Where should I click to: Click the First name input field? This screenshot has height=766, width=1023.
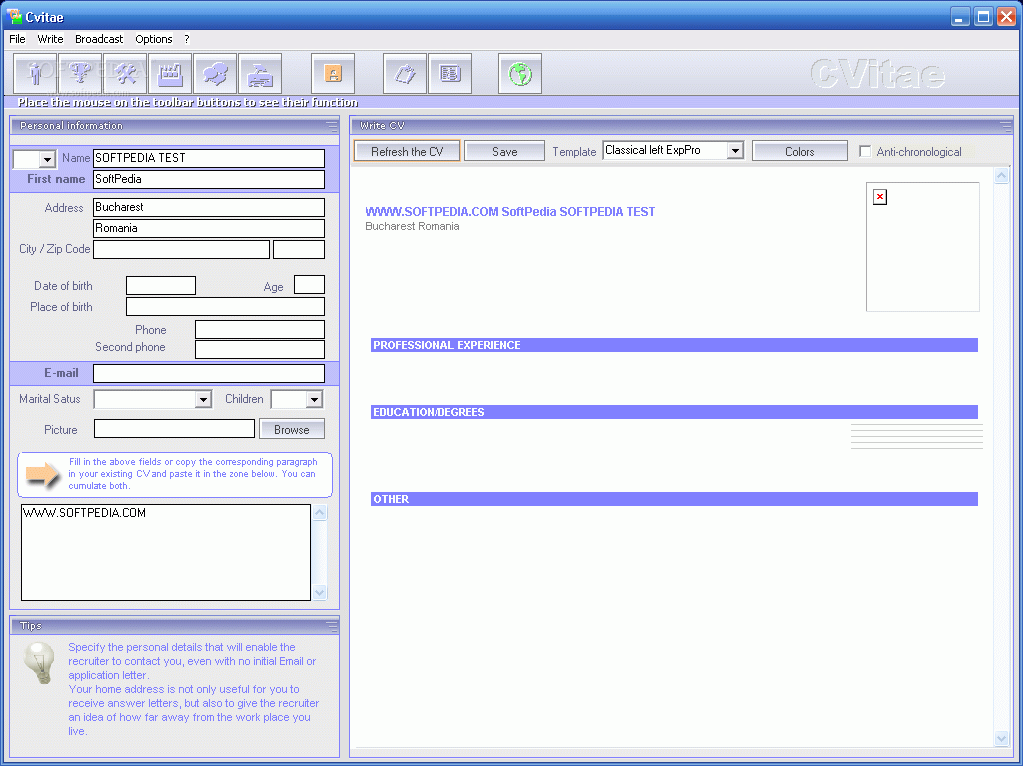tap(209, 179)
